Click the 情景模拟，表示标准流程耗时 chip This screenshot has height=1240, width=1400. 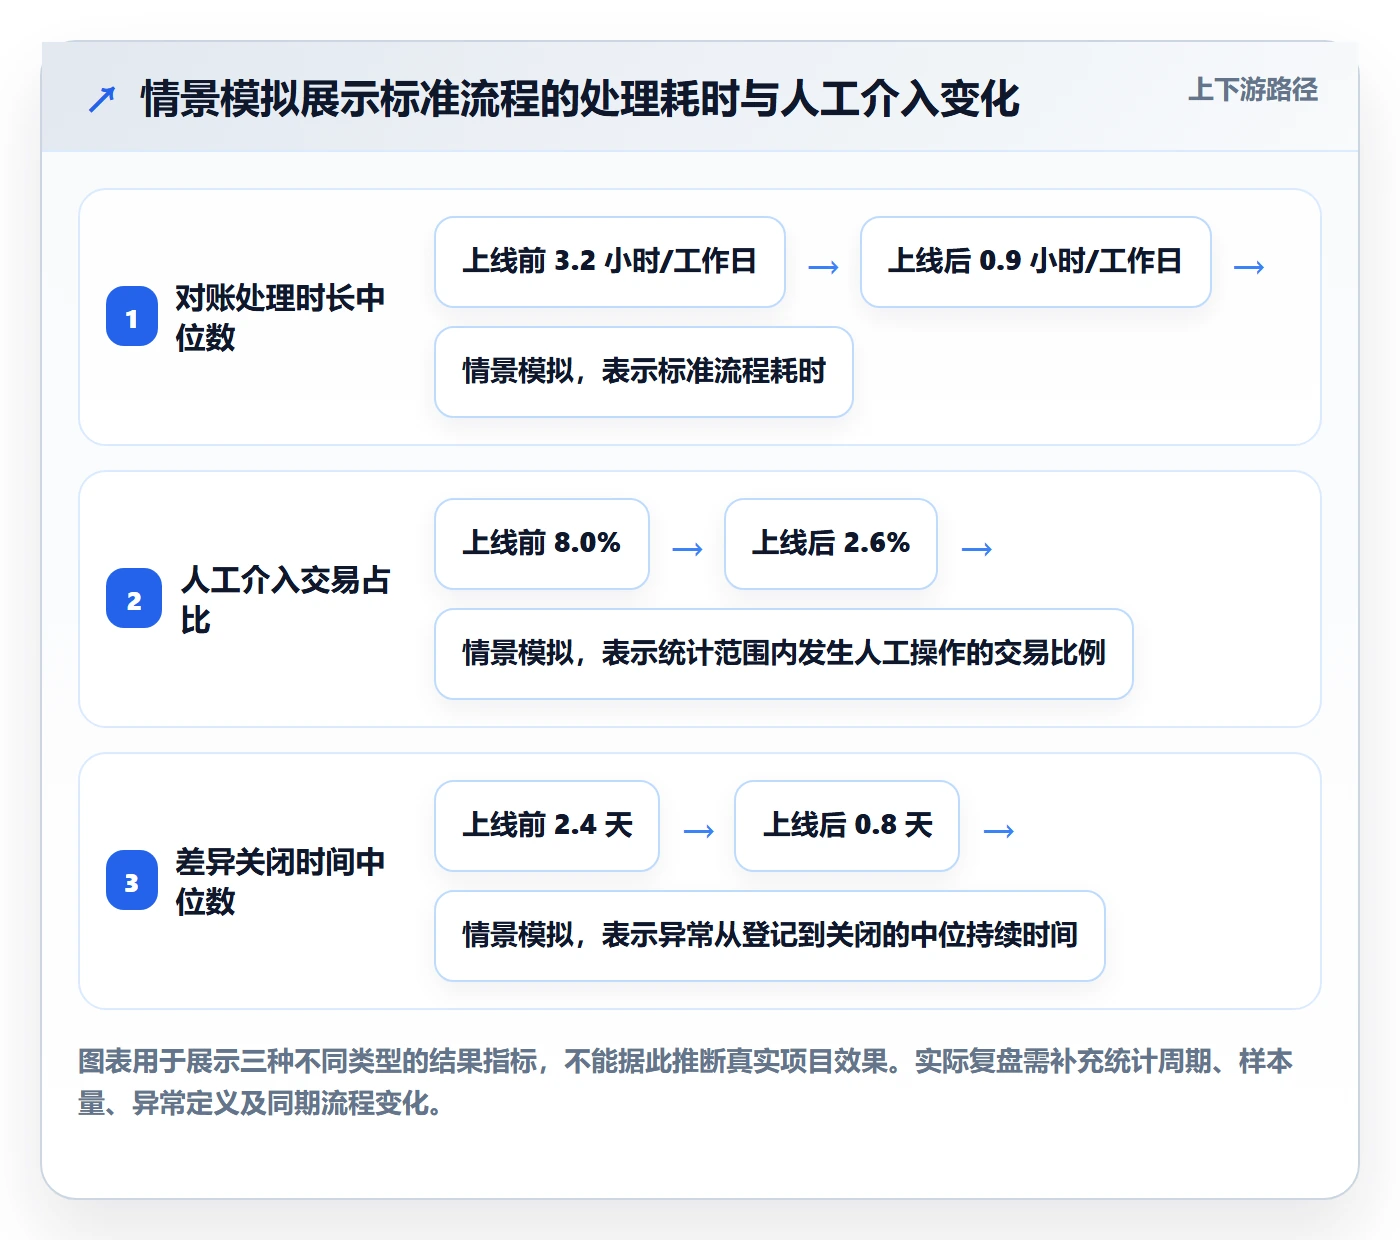point(644,372)
